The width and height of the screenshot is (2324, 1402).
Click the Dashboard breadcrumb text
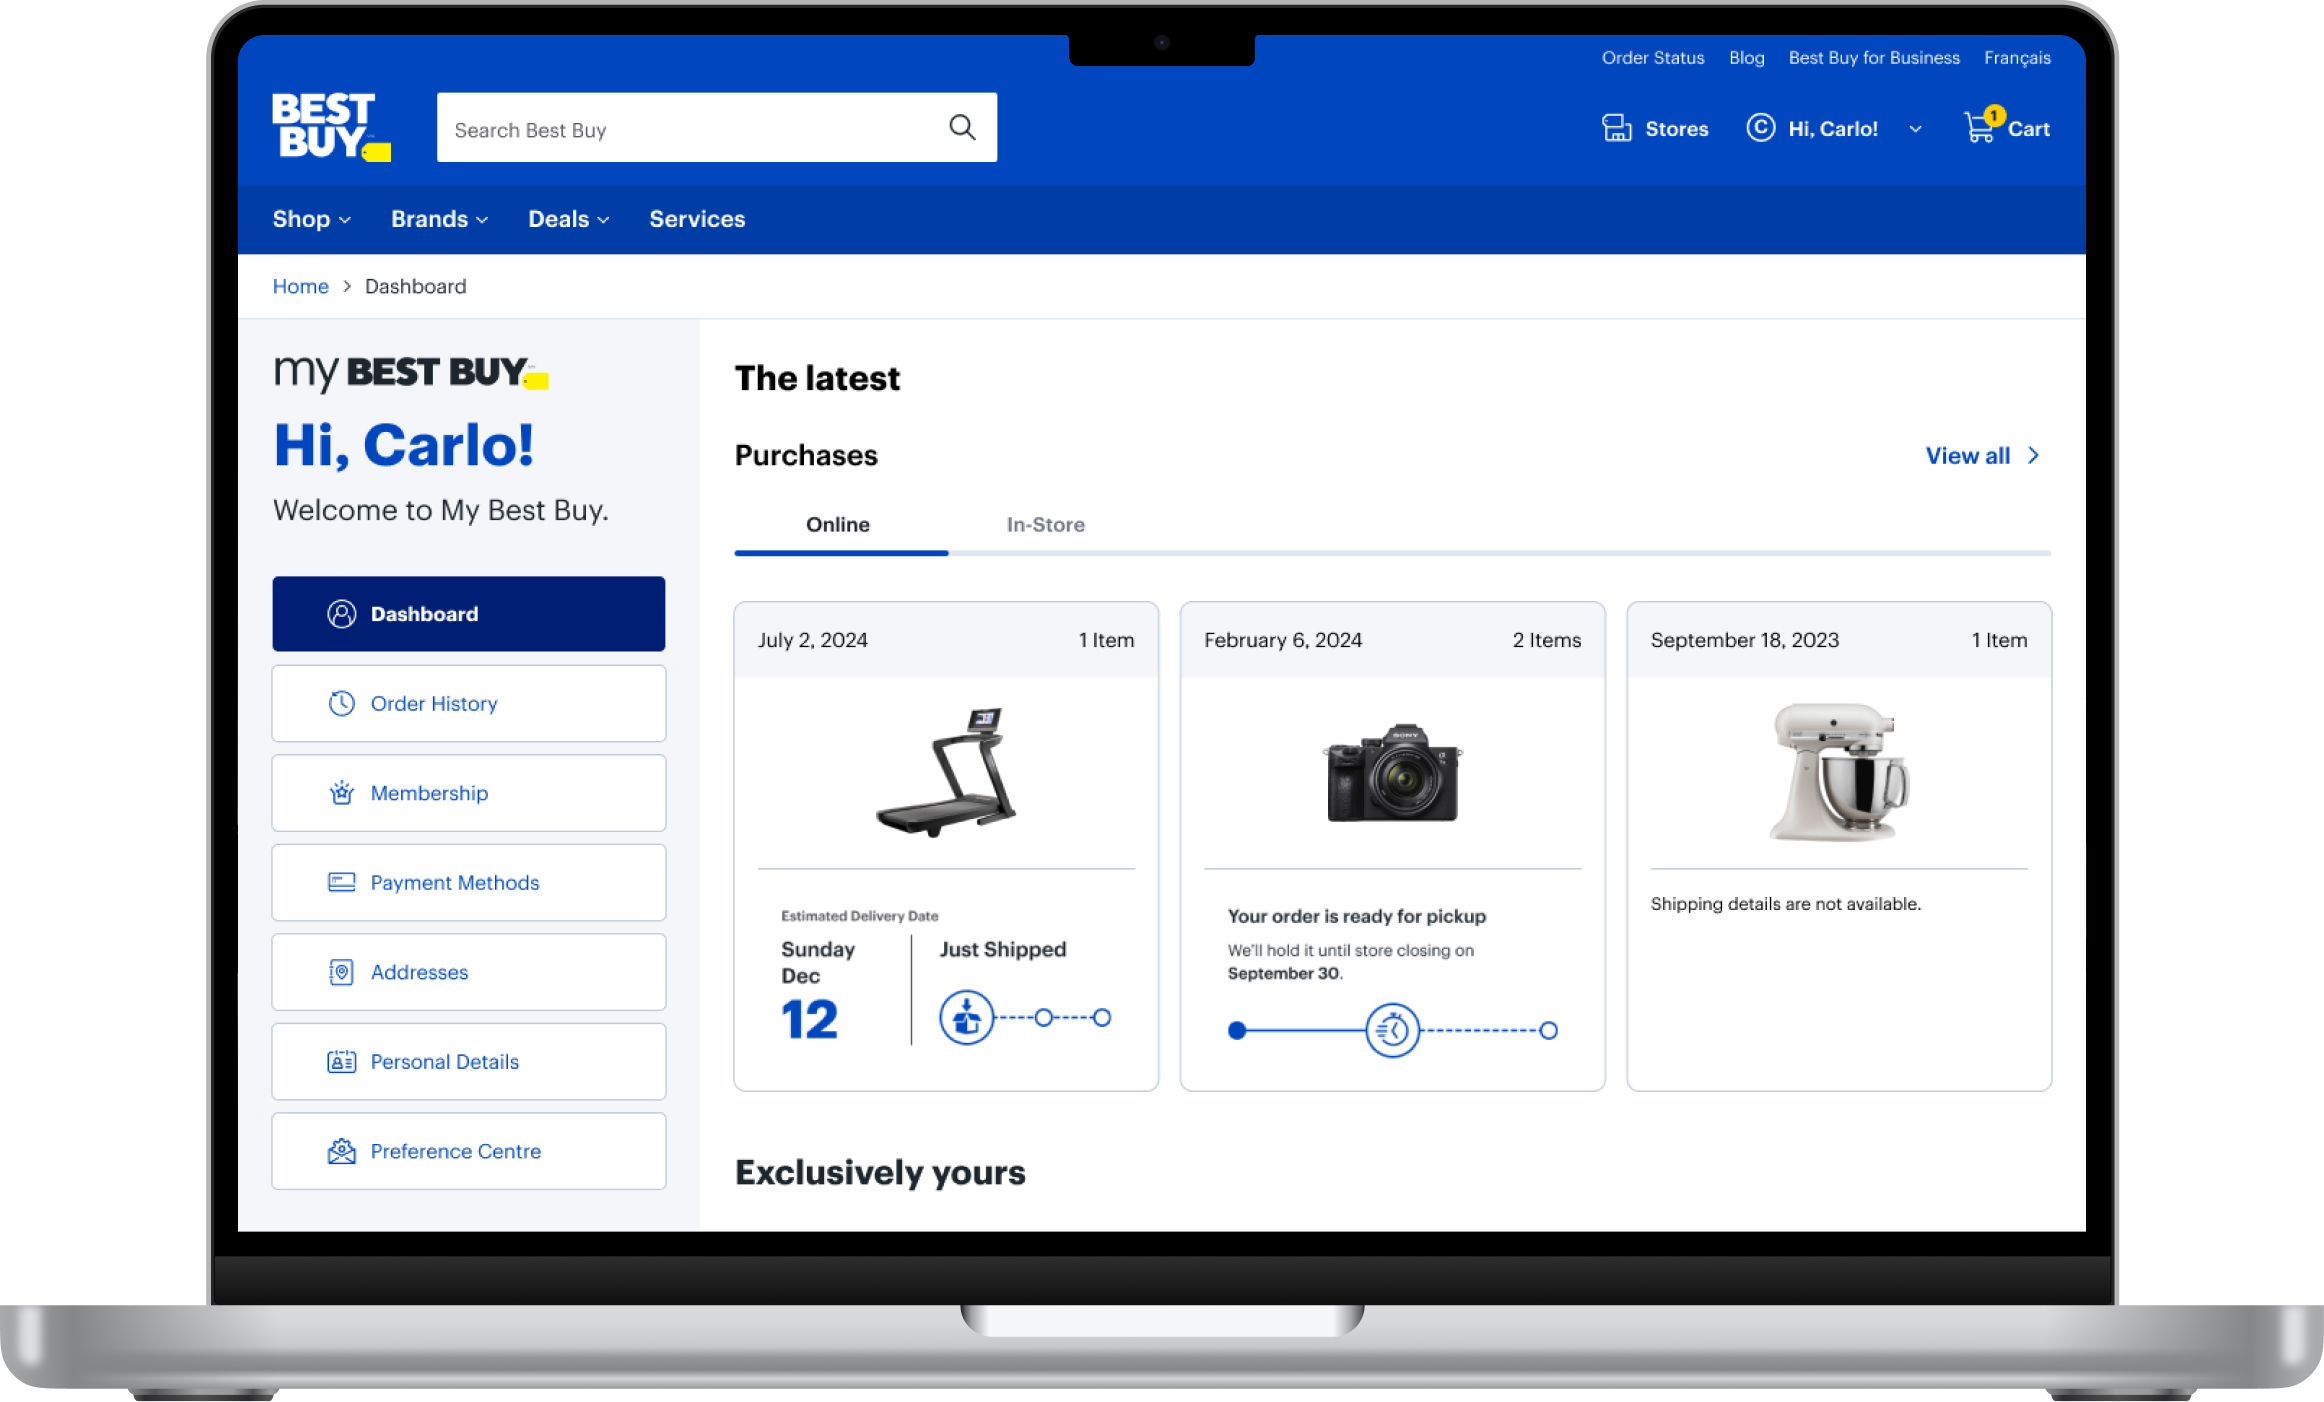pyautogui.click(x=415, y=286)
